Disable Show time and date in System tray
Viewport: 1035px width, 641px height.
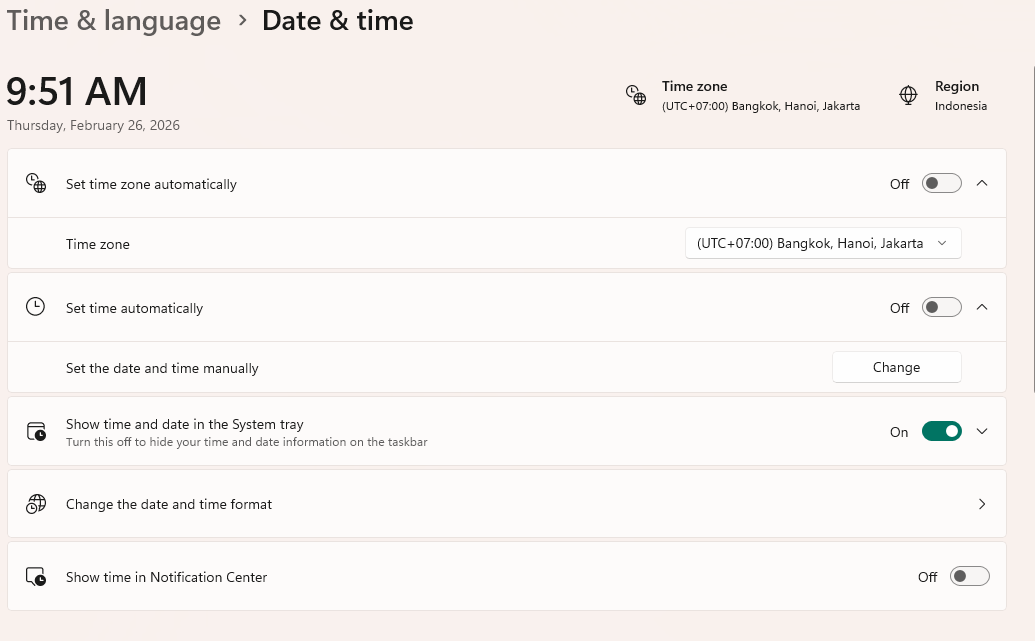tap(941, 432)
